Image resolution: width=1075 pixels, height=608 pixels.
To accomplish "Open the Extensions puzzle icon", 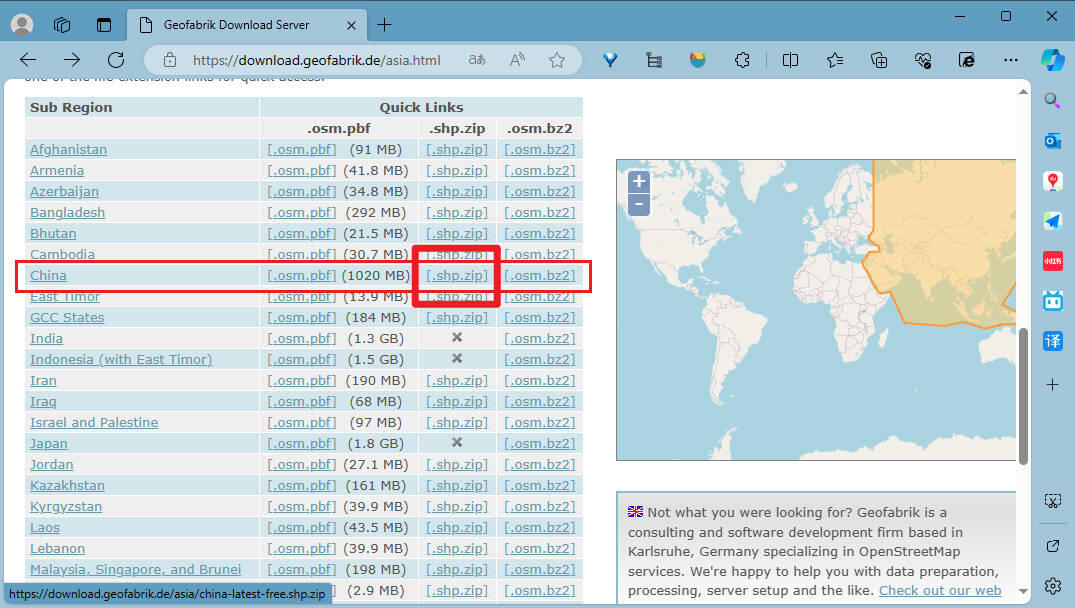I will point(742,60).
